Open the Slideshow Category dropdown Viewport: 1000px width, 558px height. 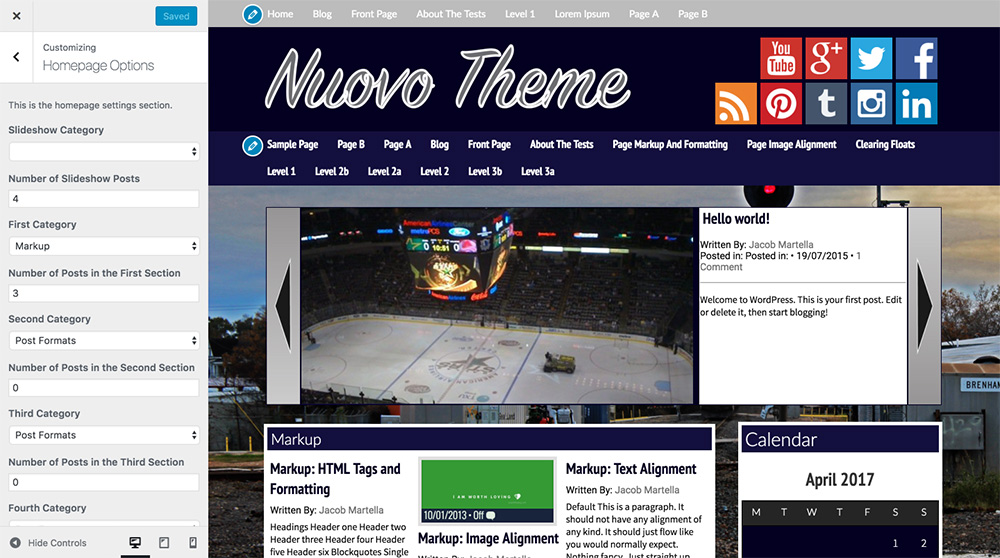(104, 152)
